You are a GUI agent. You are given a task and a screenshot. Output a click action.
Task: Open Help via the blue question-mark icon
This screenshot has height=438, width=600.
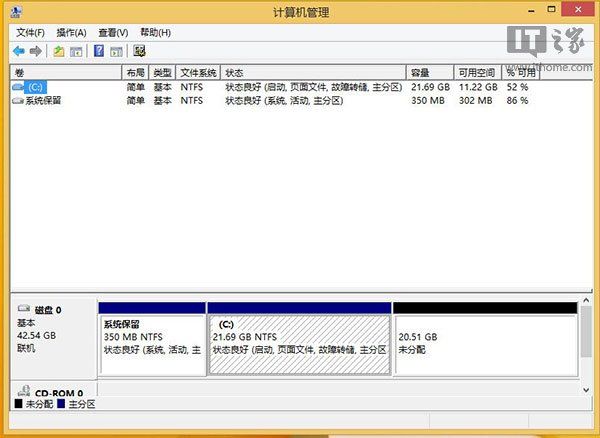(x=99, y=51)
